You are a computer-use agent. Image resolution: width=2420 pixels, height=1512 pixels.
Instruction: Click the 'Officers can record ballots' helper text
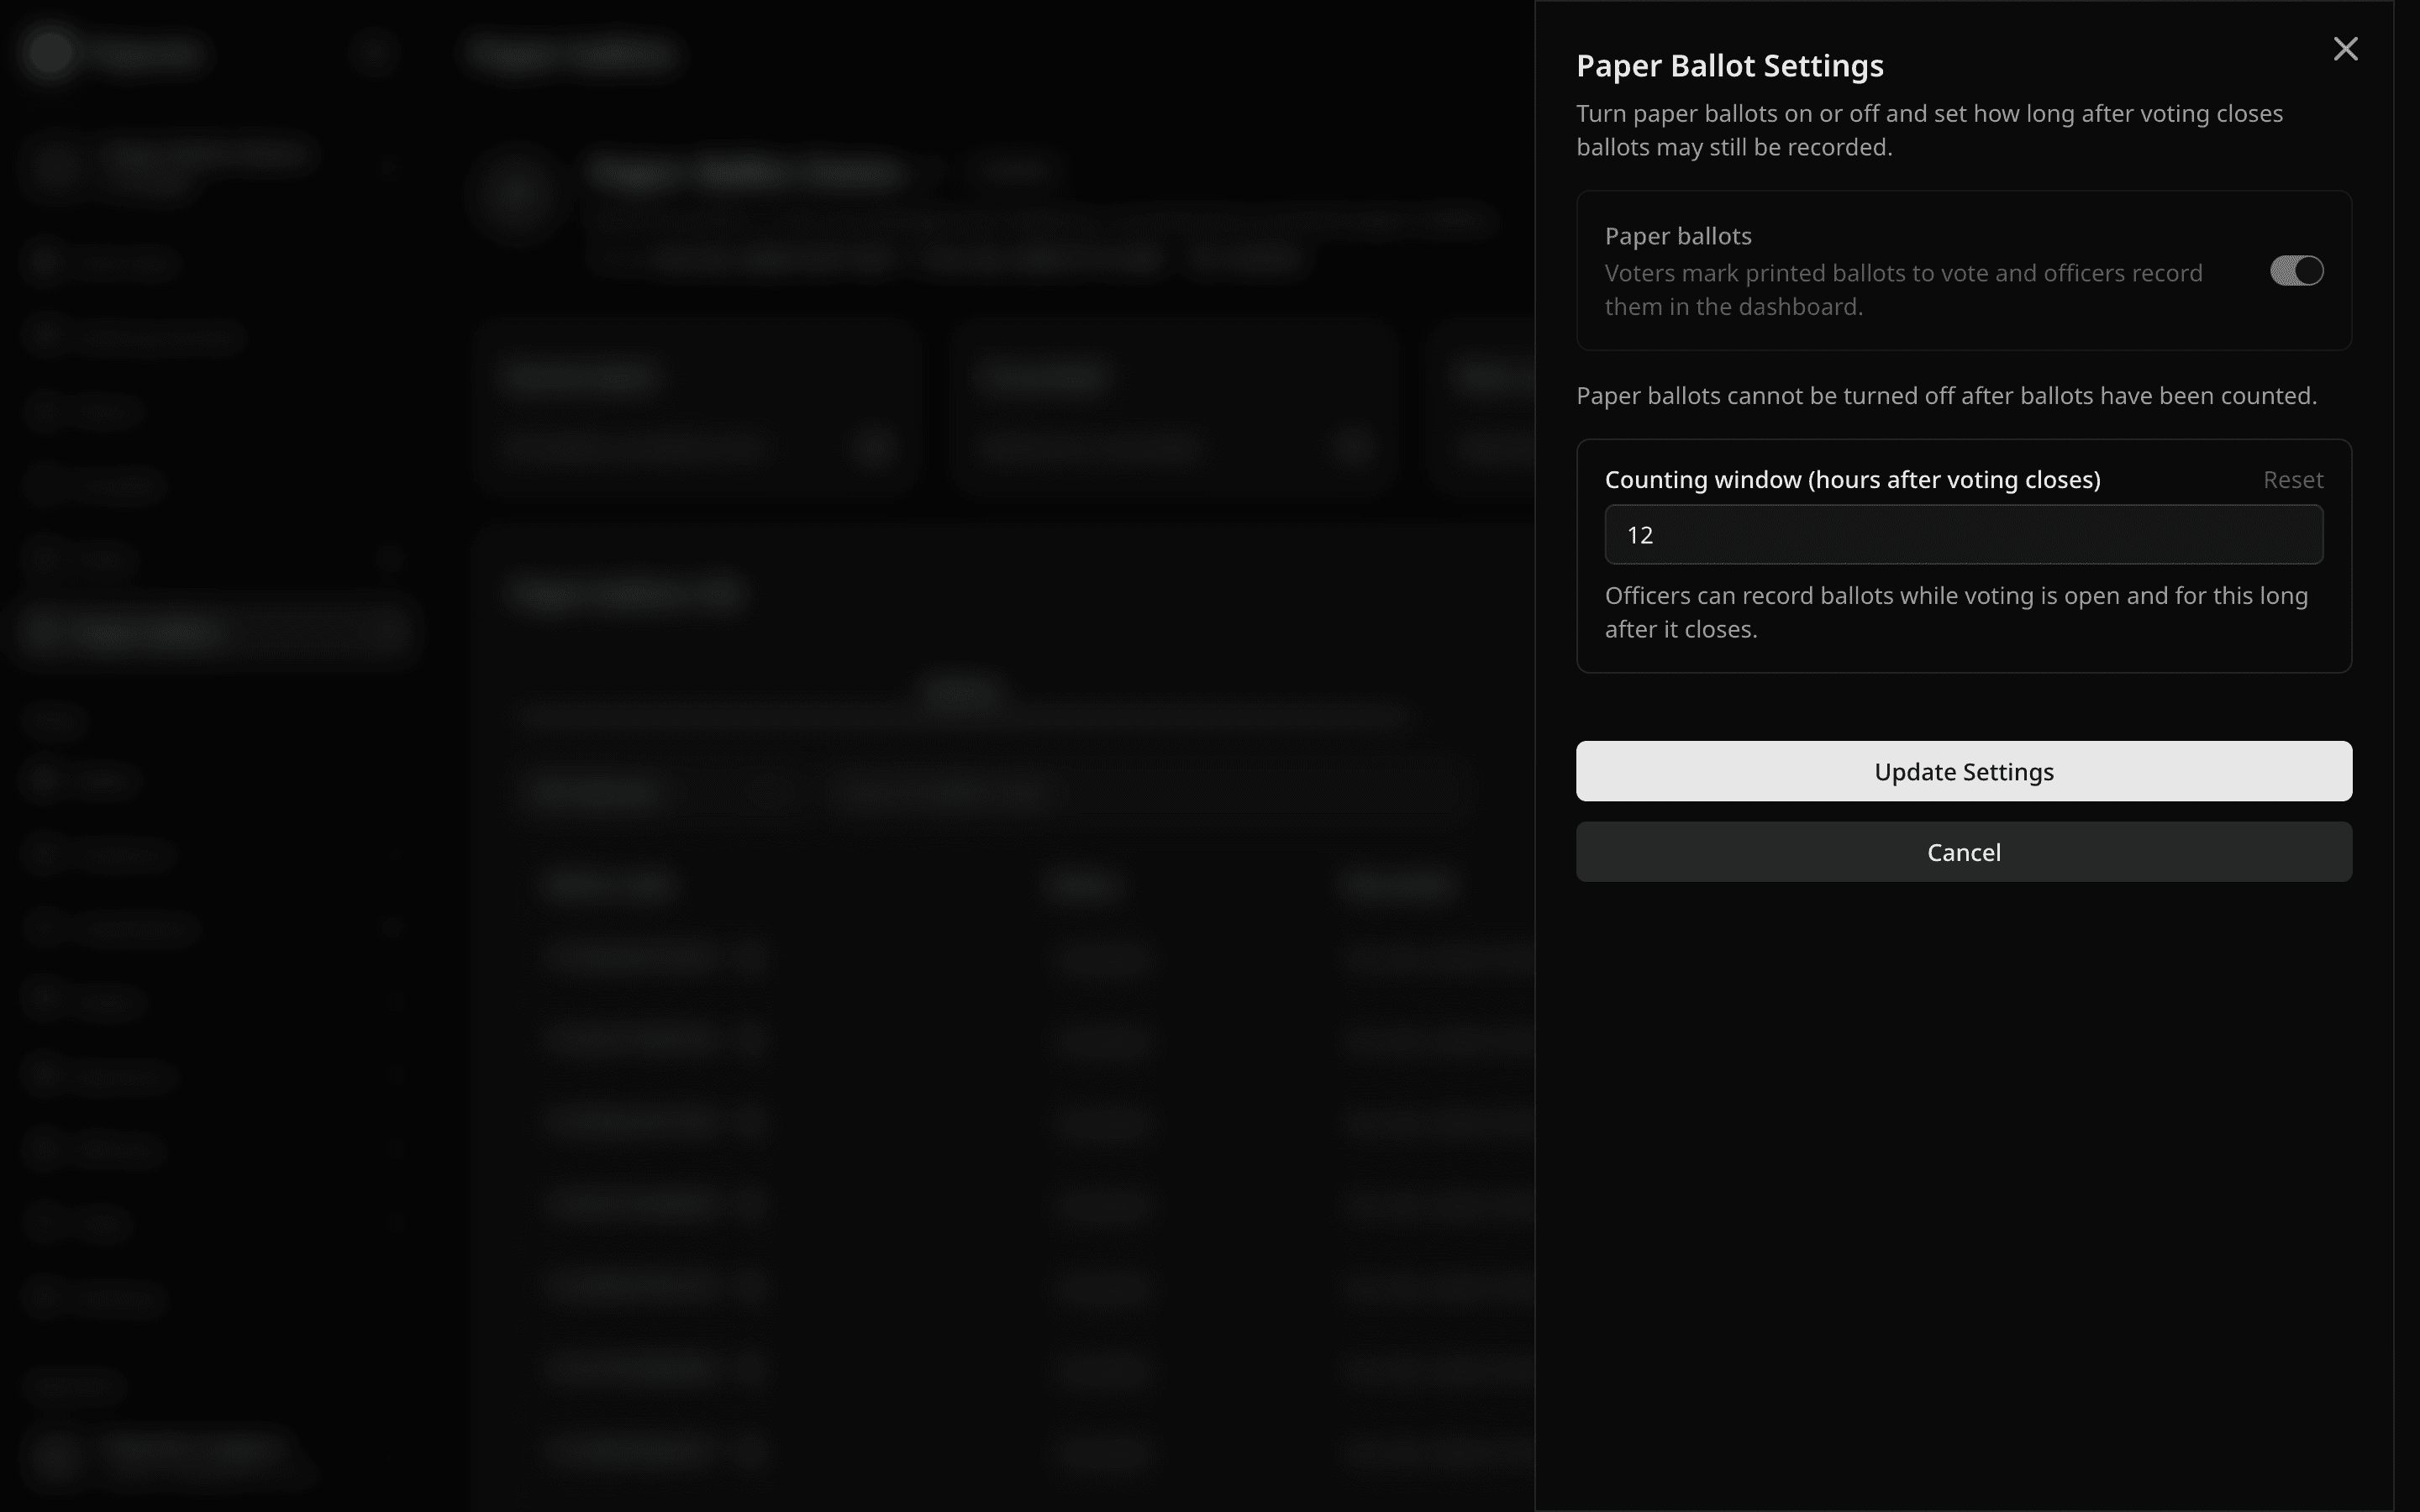pos(1956,612)
